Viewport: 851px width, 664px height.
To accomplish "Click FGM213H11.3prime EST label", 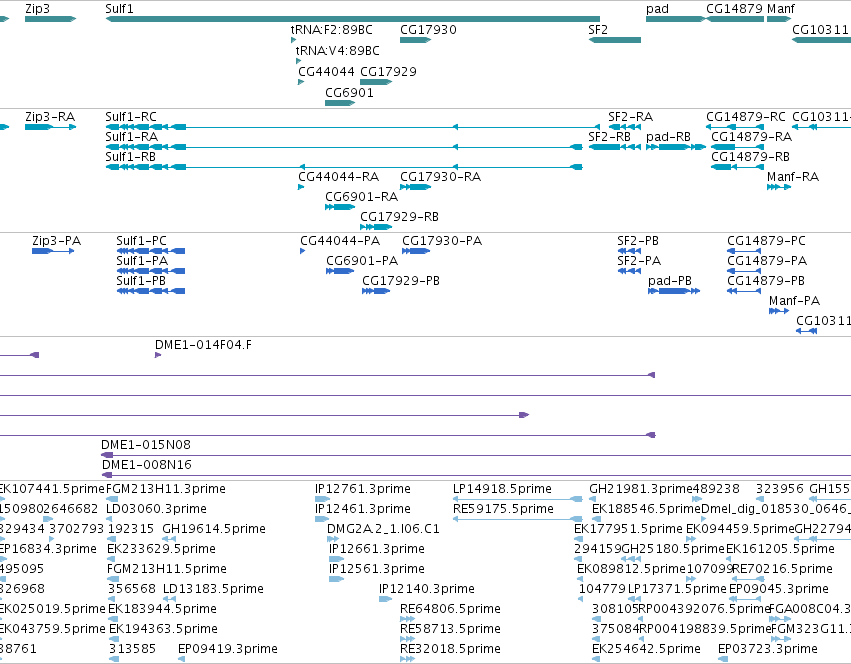I will pos(166,489).
